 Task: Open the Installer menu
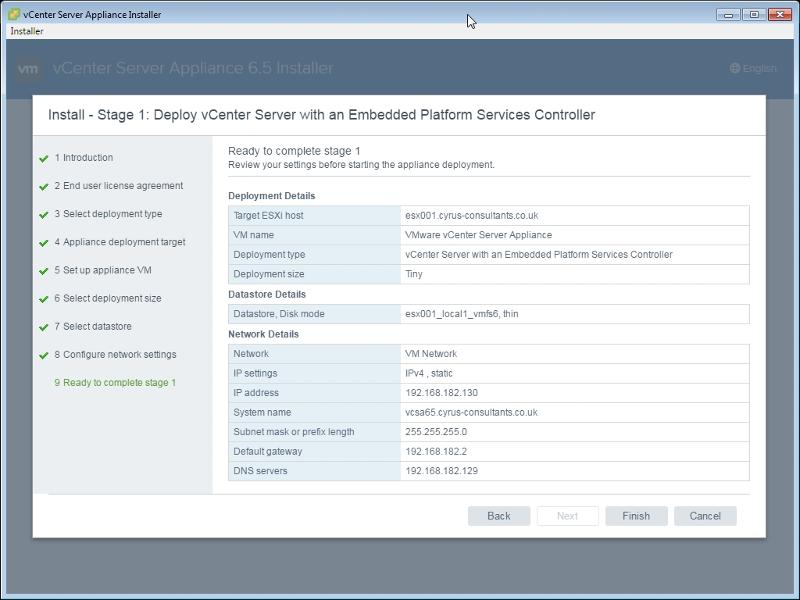[27, 31]
